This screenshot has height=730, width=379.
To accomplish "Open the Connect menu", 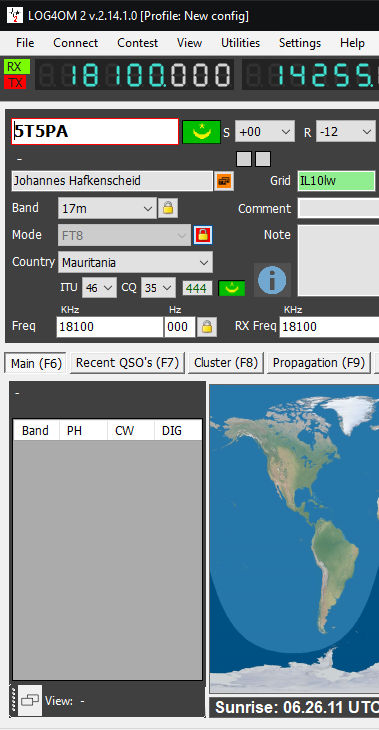I will (75, 43).
